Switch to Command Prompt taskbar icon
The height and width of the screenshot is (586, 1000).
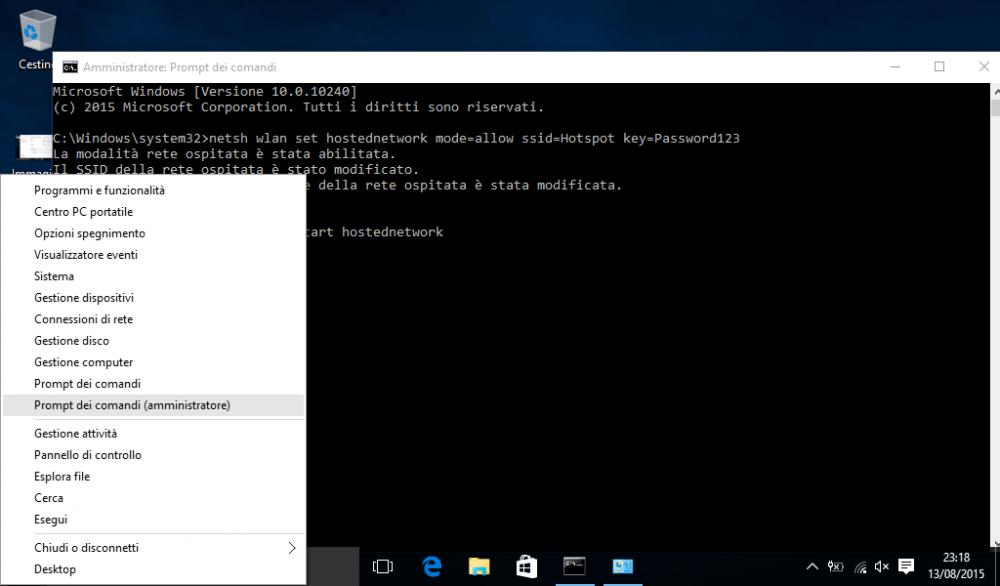click(574, 566)
